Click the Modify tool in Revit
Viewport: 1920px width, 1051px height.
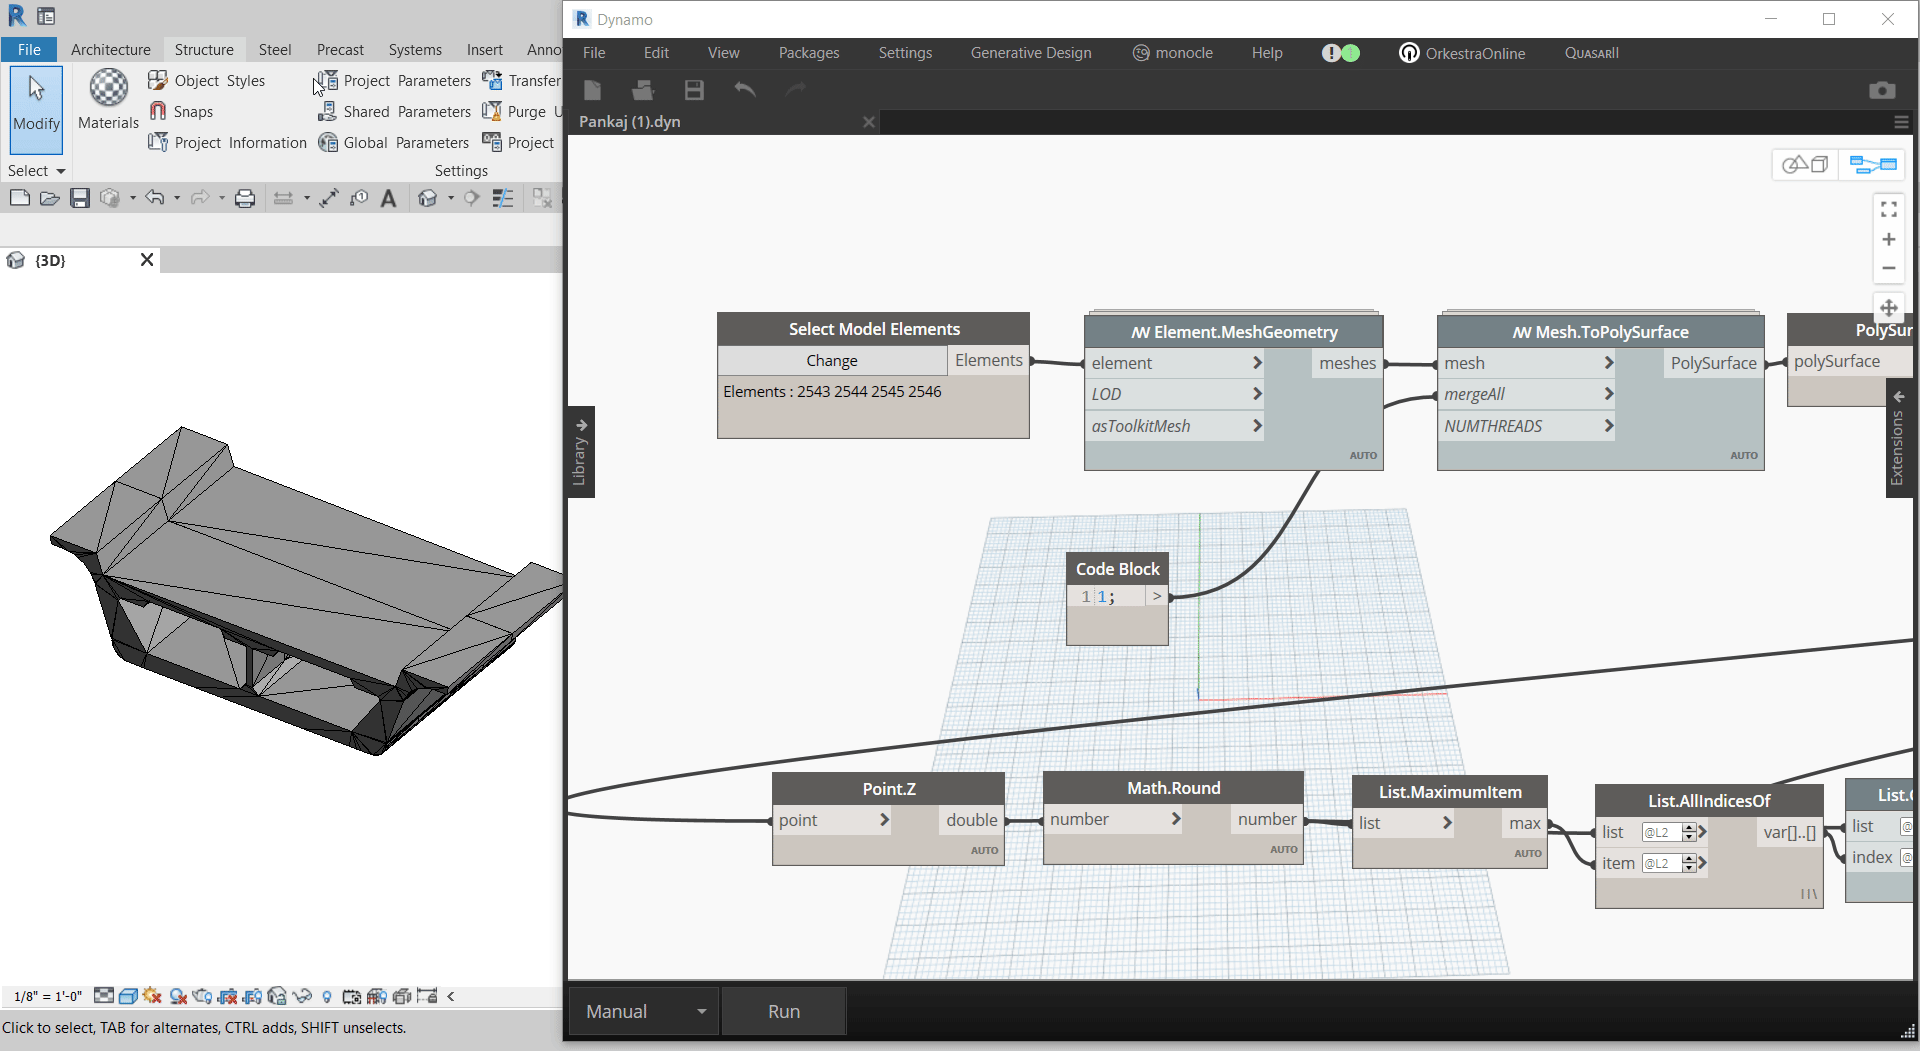[x=37, y=108]
